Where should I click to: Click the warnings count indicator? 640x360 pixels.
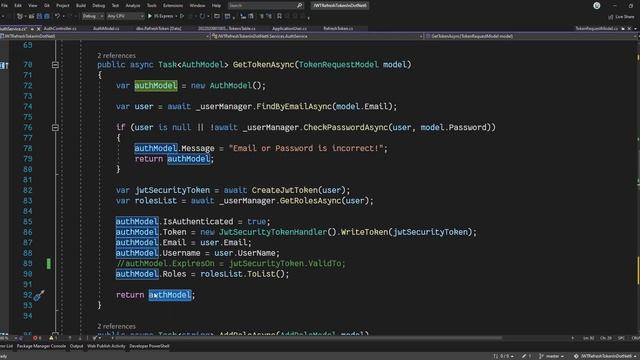pos(53,338)
